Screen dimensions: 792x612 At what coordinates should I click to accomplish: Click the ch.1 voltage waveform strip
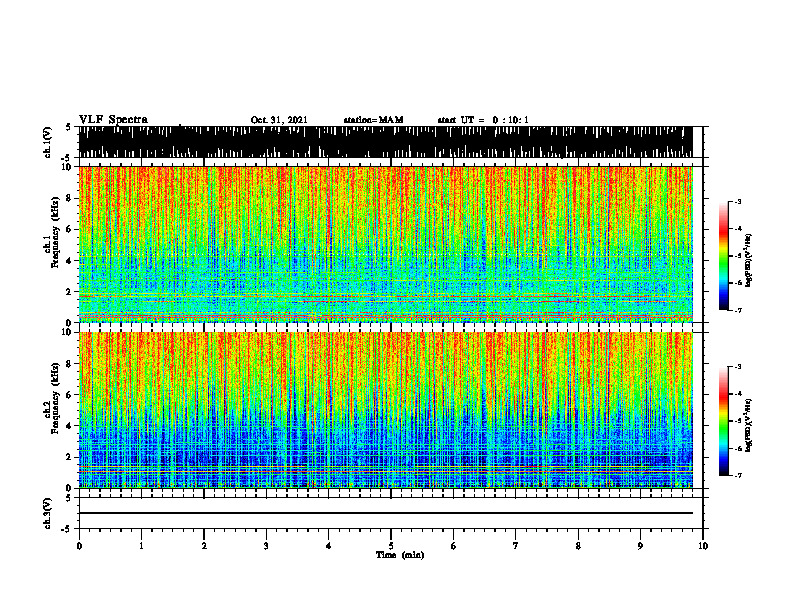[x=385, y=142]
